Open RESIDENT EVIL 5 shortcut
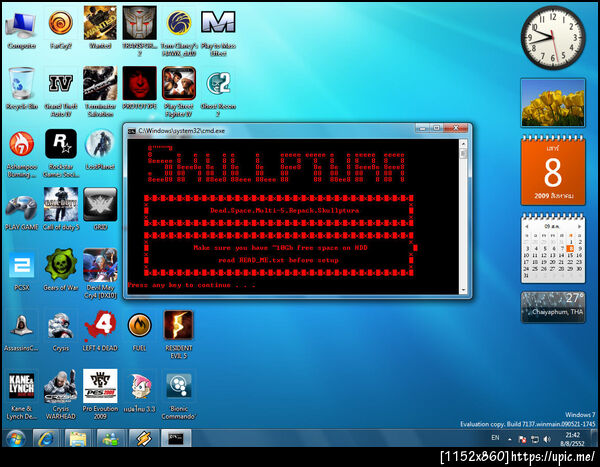The height and width of the screenshot is (467, 600). pyautogui.click(x=179, y=335)
